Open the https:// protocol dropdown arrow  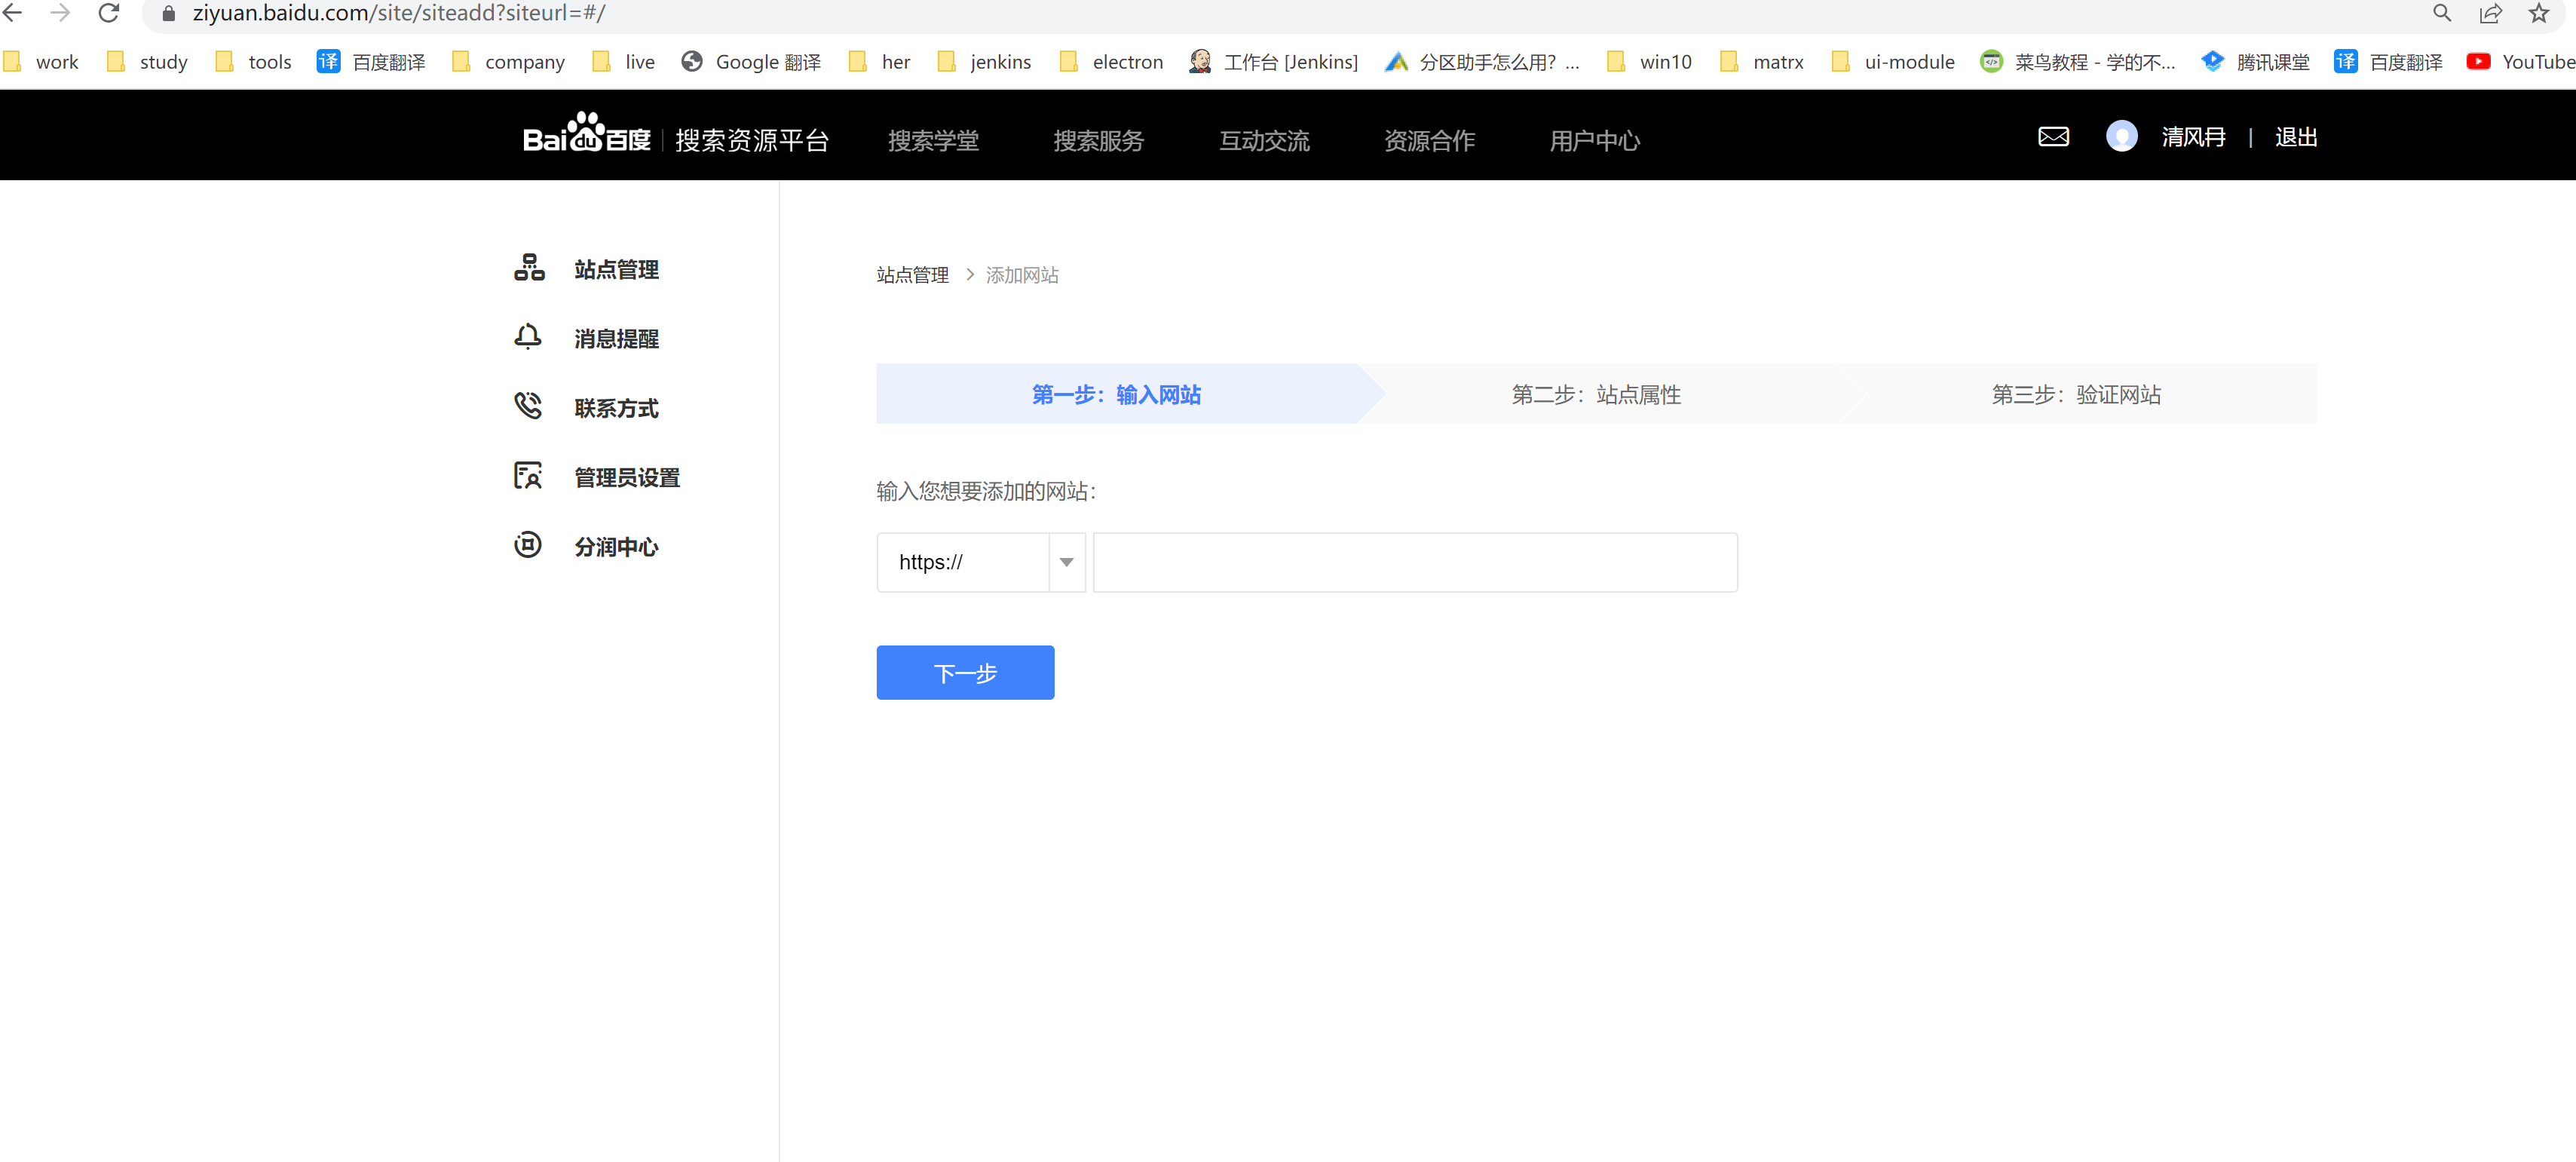click(x=1067, y=562)
